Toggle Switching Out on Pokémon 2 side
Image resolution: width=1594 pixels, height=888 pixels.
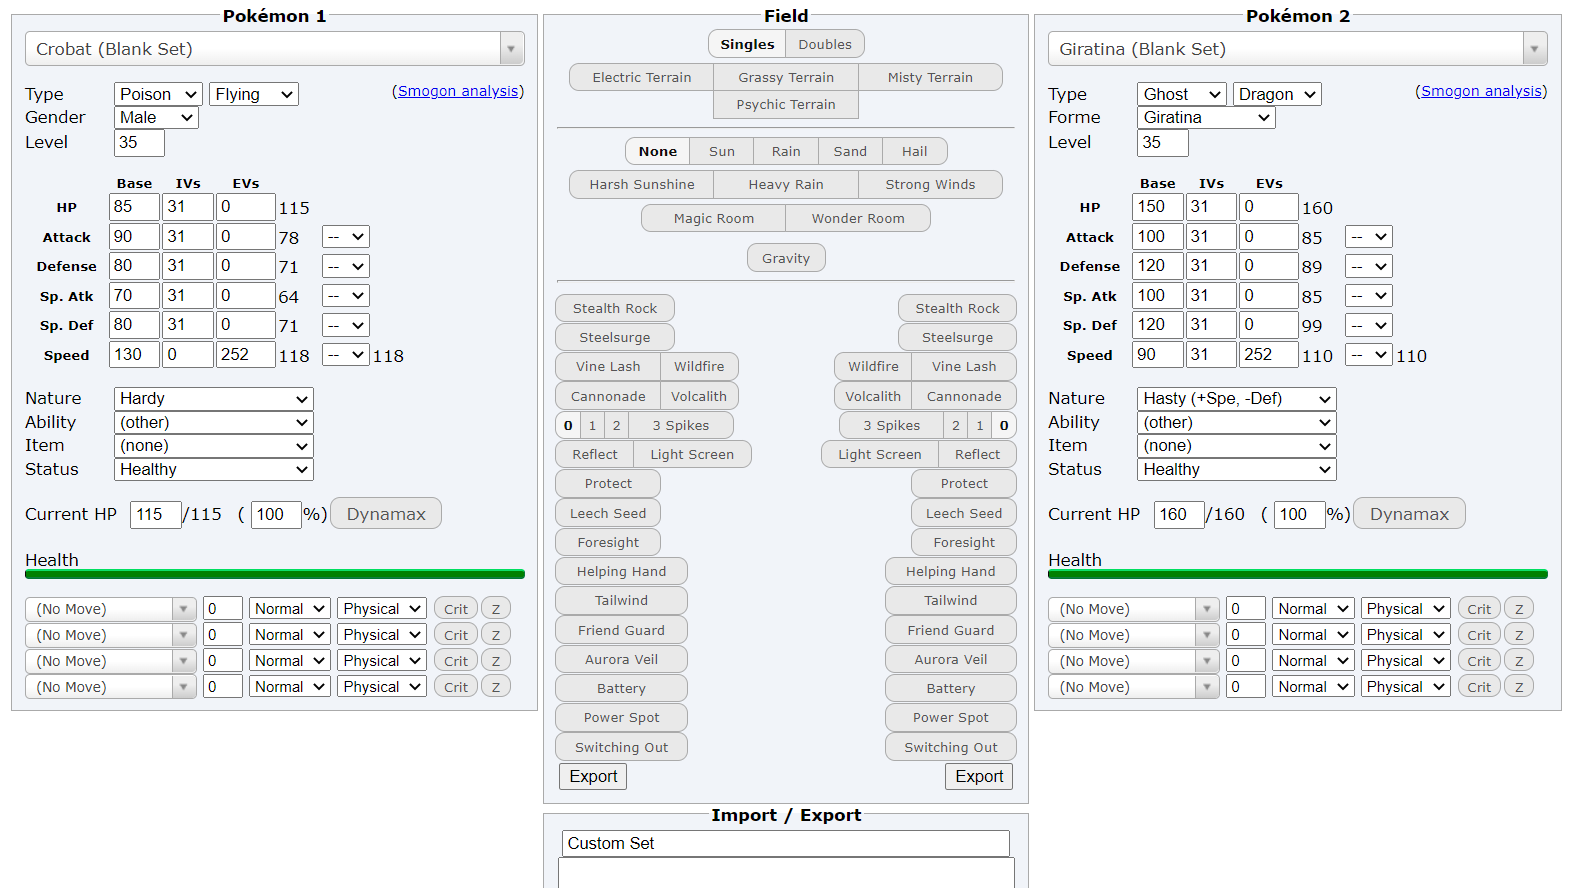951,747
